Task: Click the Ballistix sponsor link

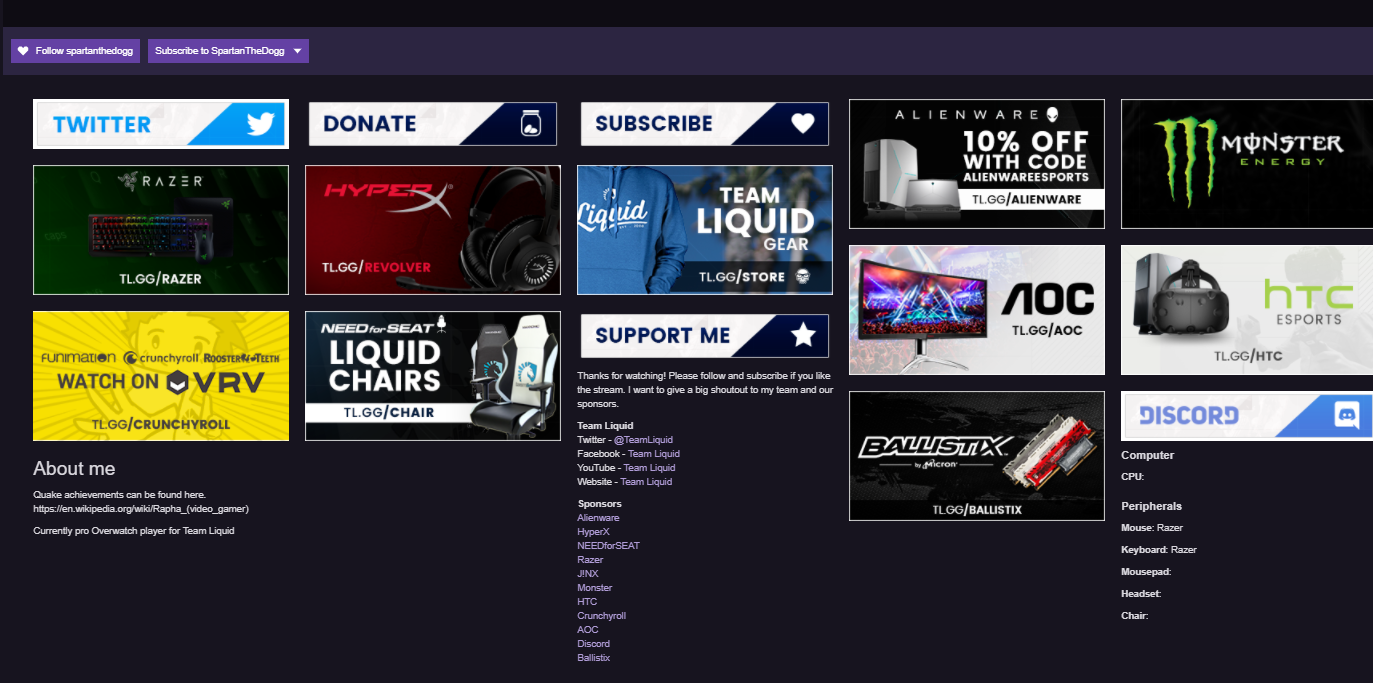Action: [593, 658]
